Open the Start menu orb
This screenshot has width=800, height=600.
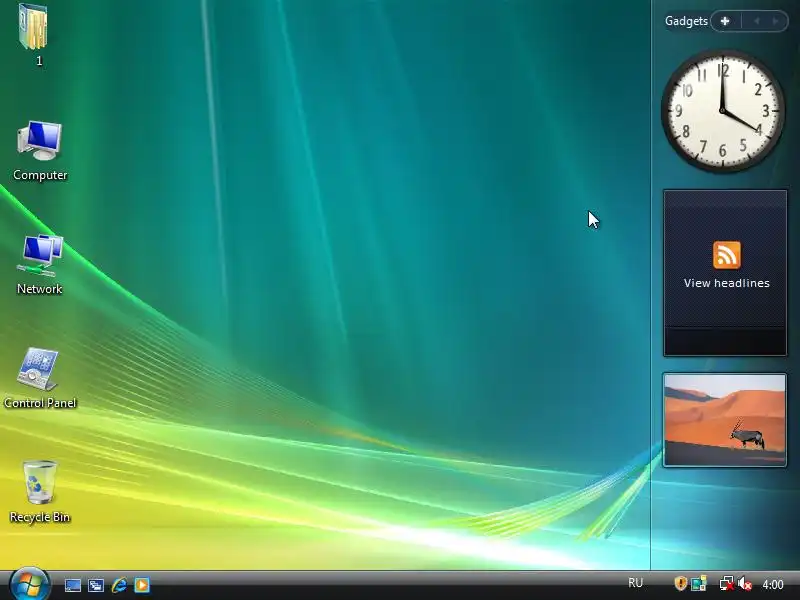(30, 584)
